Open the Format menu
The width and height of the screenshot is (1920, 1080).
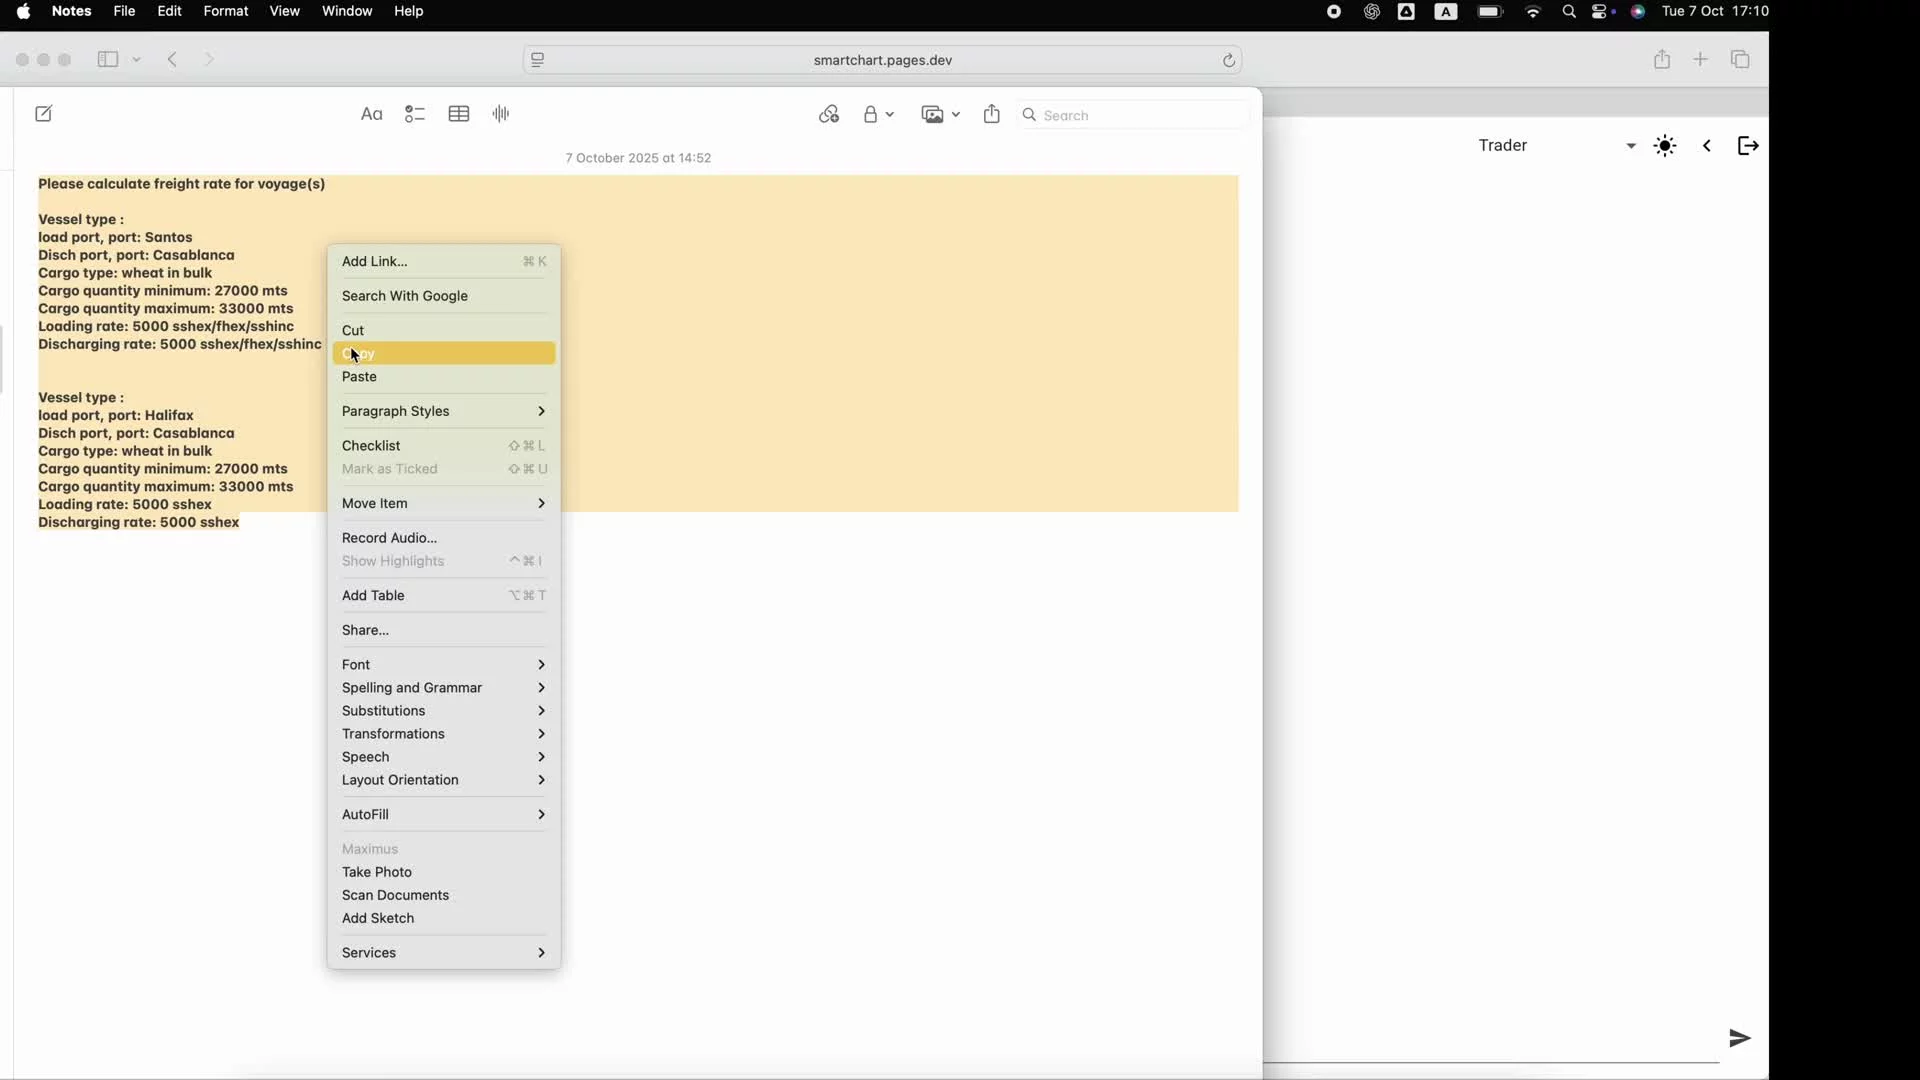point(226,11)
